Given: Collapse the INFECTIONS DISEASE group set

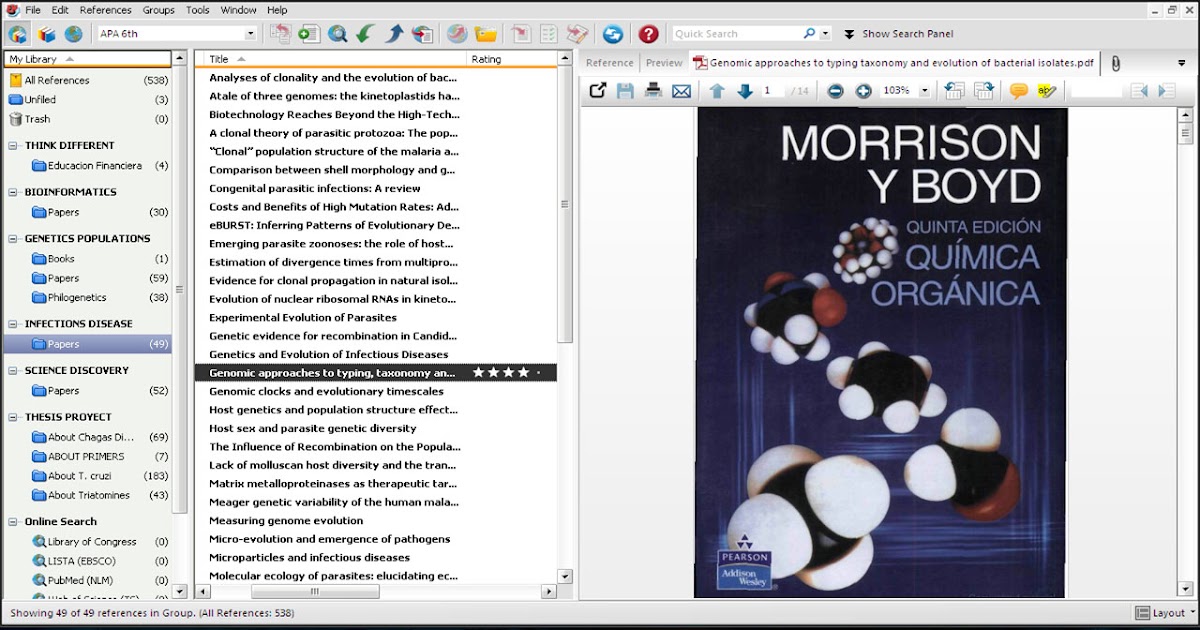Looking at the screenshot, I should (x=14, y=324).
